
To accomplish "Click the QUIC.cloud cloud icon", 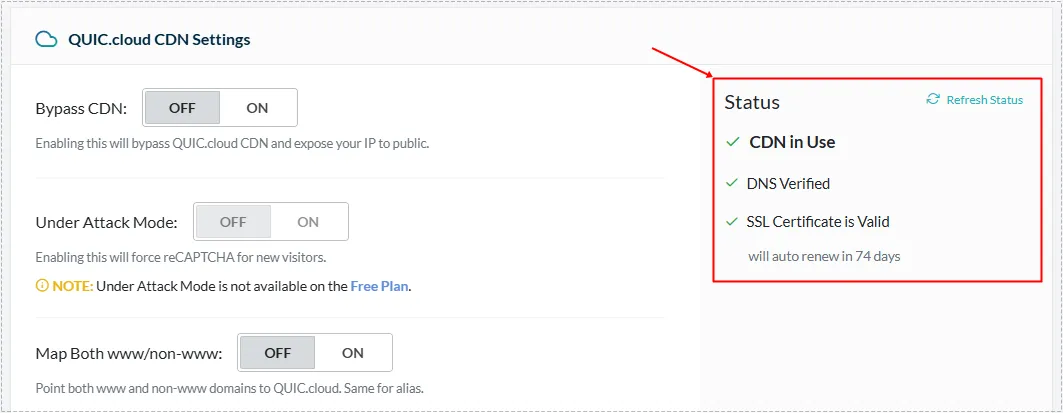I will coord(46,40).
